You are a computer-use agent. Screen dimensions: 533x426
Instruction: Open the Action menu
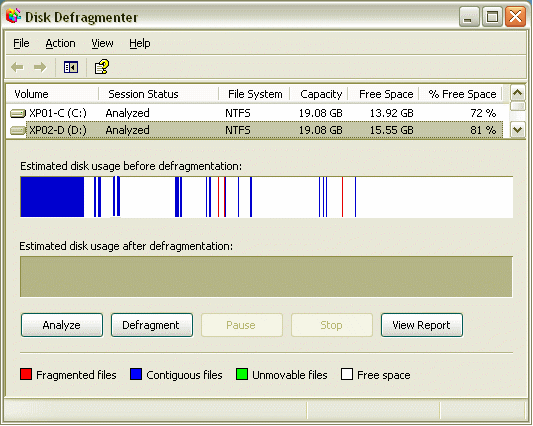(x=61, y=44)
